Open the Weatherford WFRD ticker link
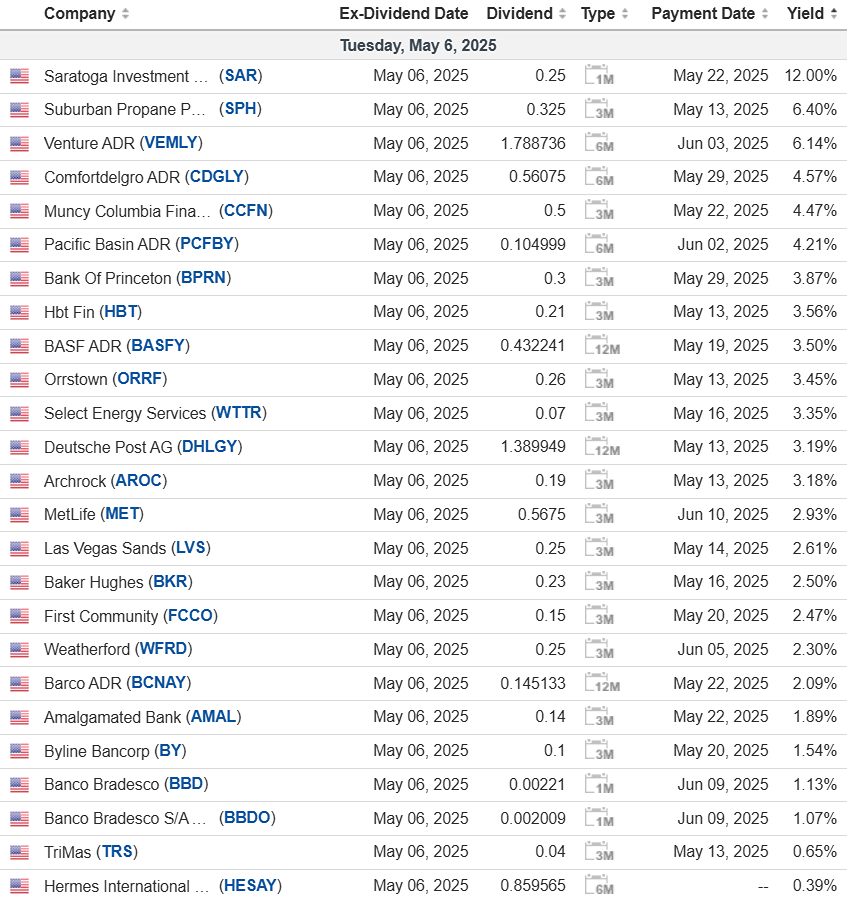The height and width of the screenshot is (900, 847). (x=163, y=650)
